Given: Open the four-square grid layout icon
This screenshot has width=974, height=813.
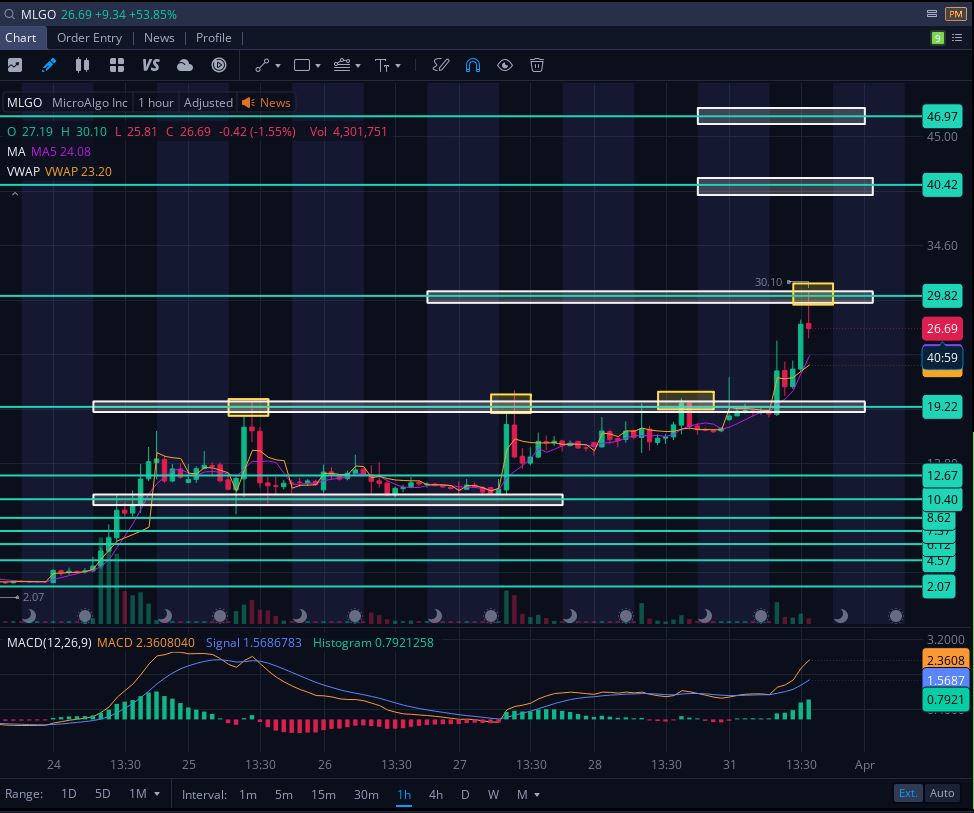Looking at the screenshot, I should (117, 65).
